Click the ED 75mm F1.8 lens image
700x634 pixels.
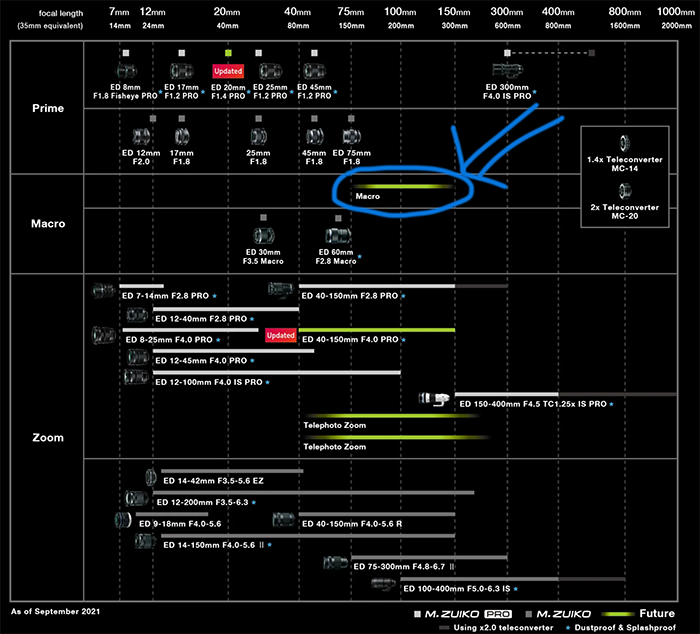pos(351,135)
